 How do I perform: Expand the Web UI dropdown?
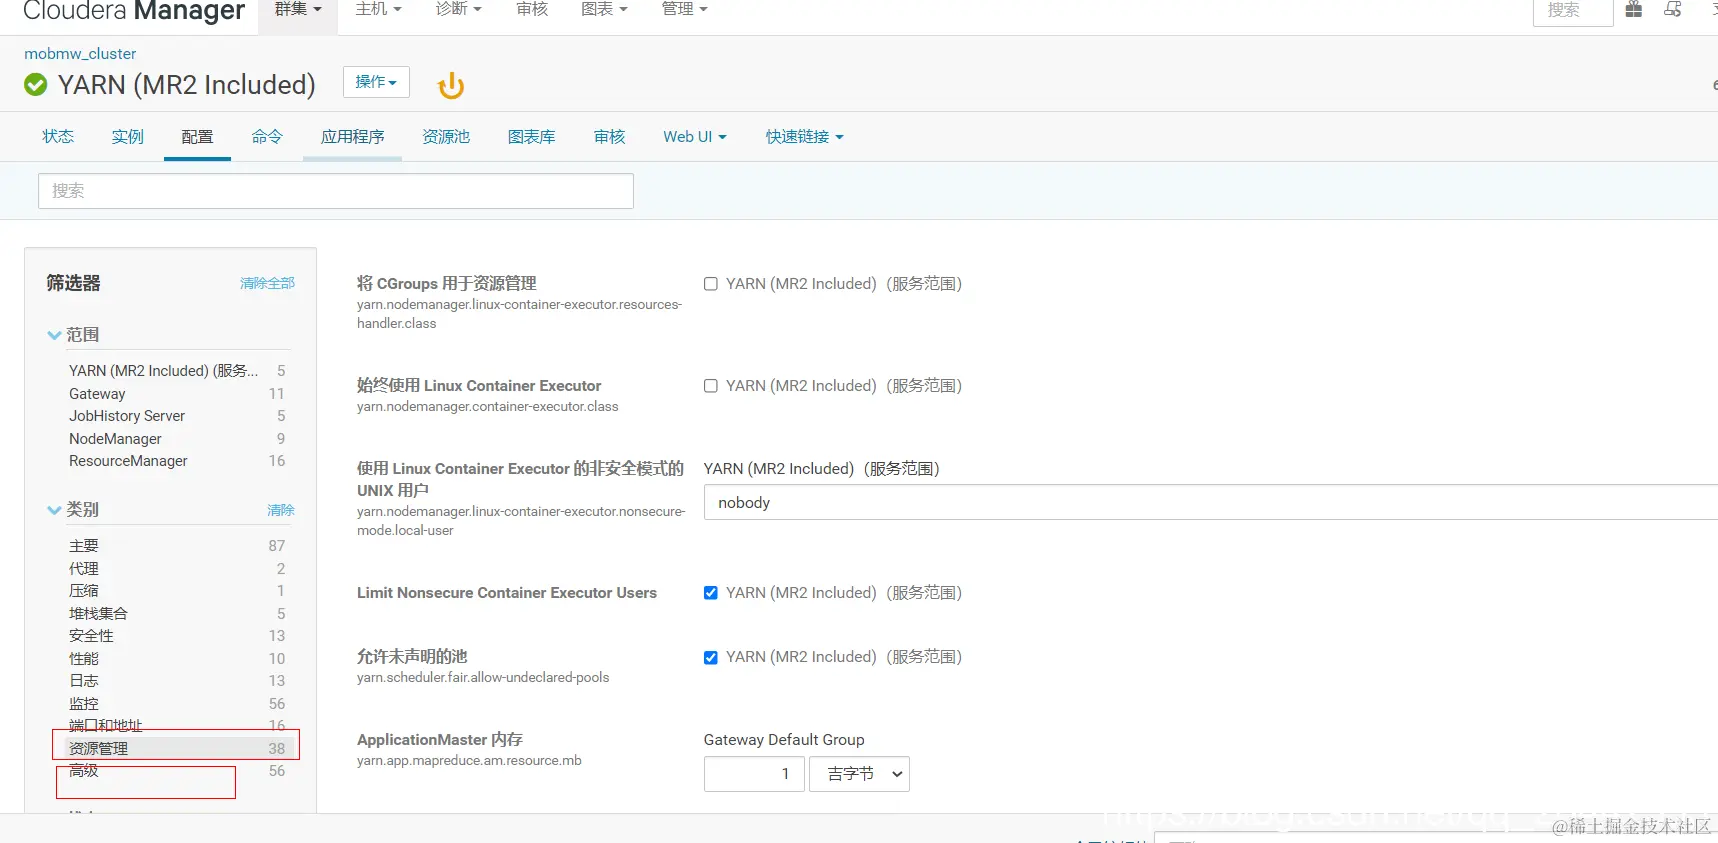pyautogui.click(x=694, y=137)
